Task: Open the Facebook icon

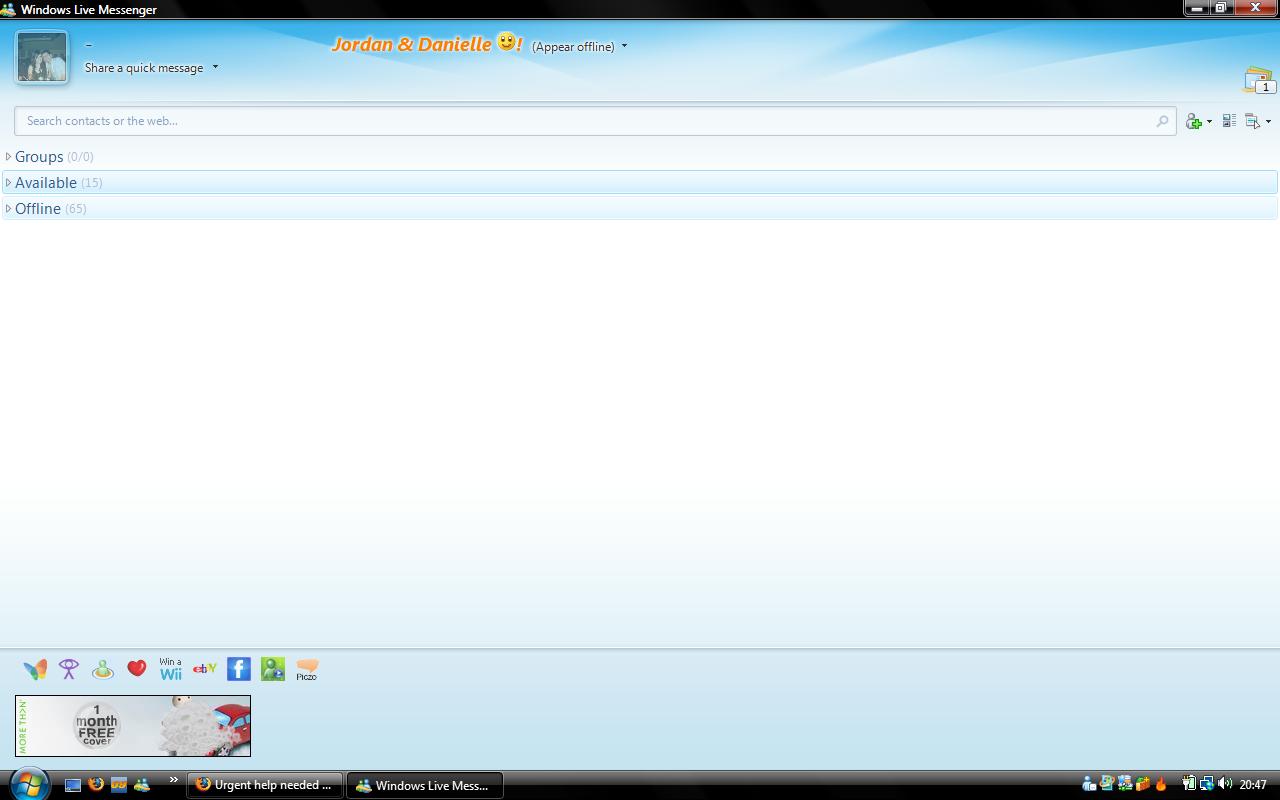Action: pyautogui.click(x=239, y=669)
